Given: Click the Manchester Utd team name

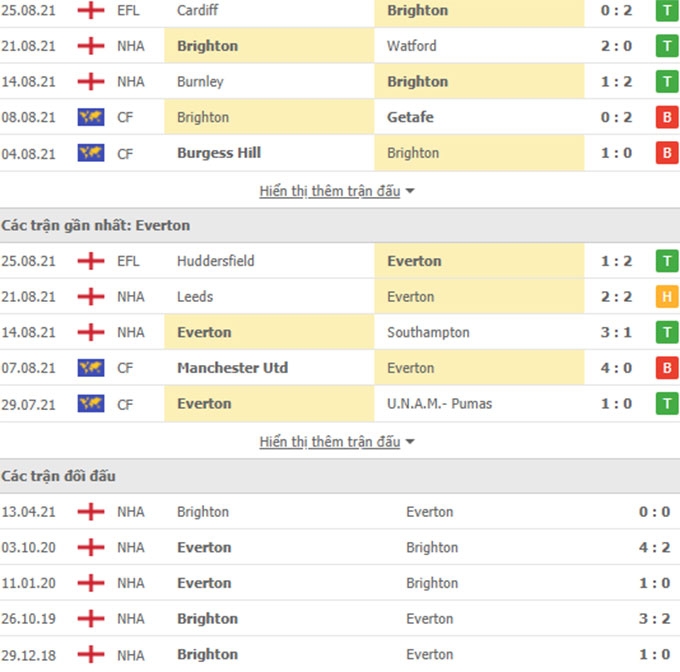Looking at the screenshot, I should pos(232,368).
